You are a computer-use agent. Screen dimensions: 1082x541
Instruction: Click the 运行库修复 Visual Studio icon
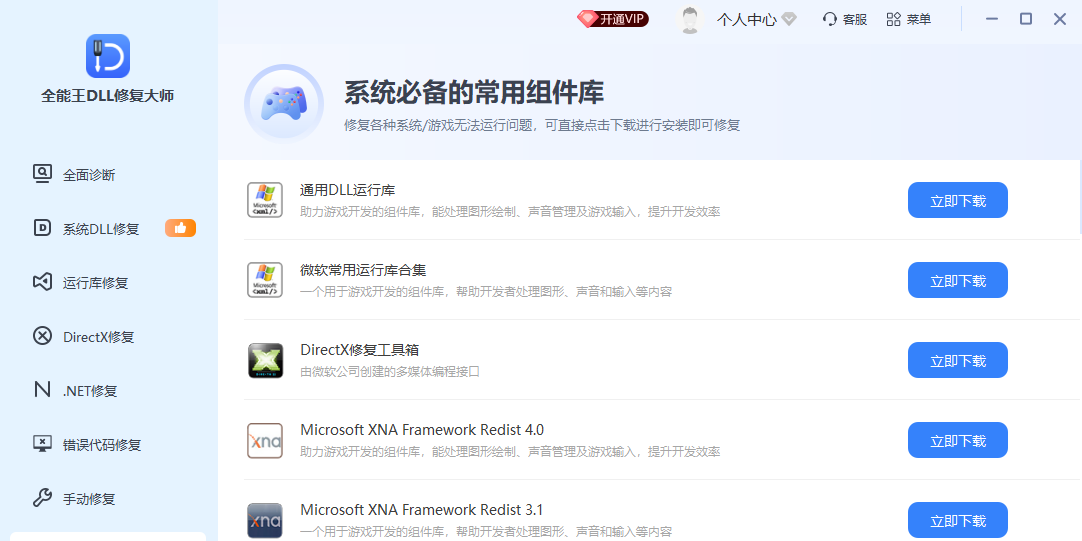coord(42,282)
